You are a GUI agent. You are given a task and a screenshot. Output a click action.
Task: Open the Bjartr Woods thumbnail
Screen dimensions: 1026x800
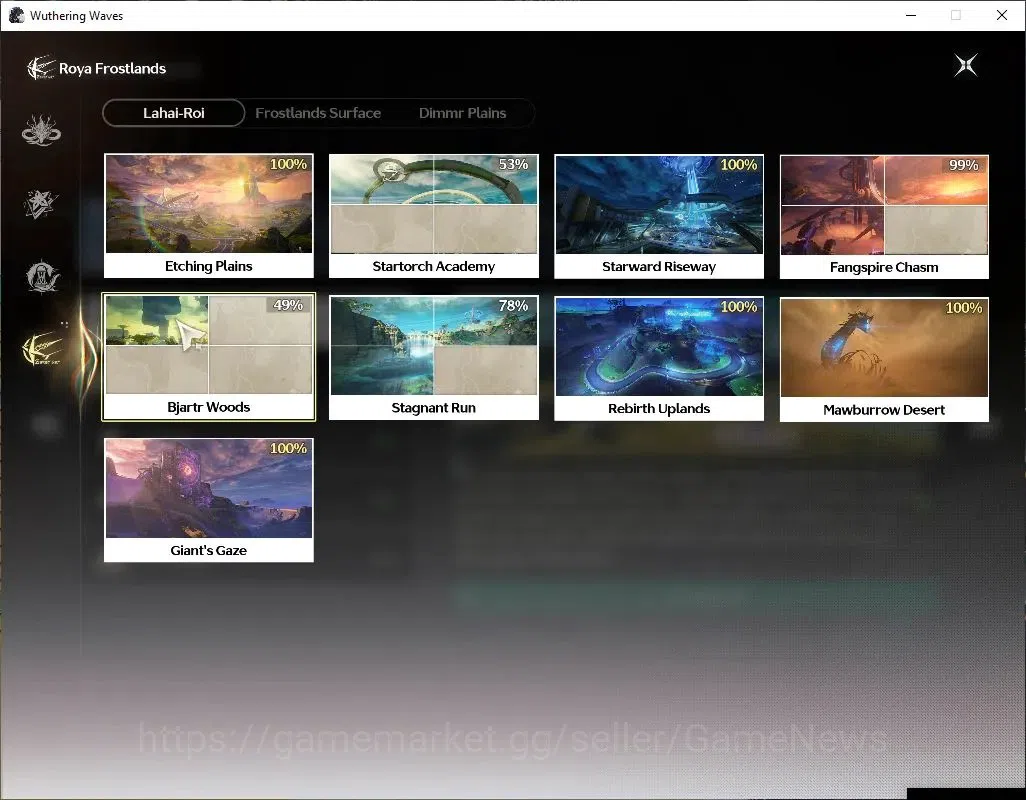(209, 345)
